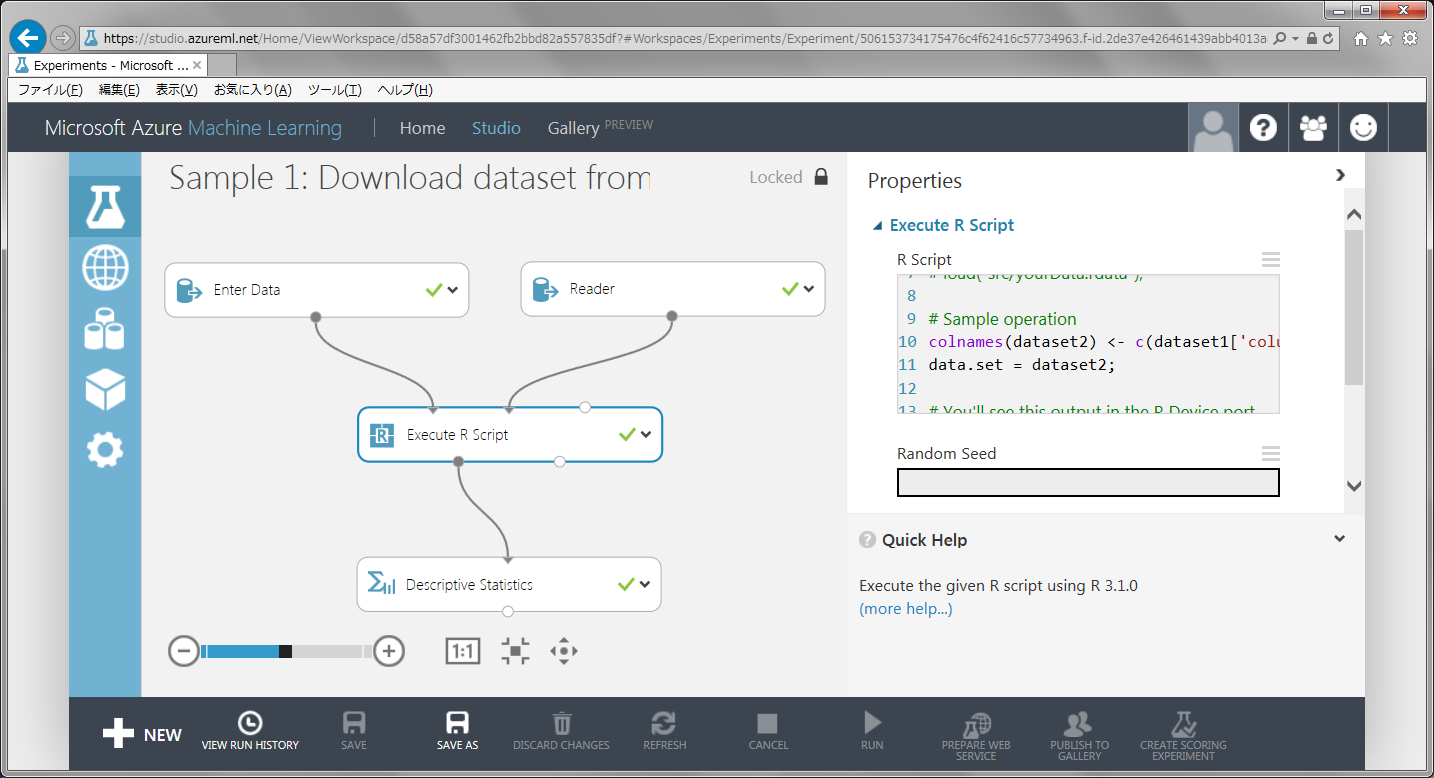Open Trained Models cube icon in sidebar
The height and width of the screenshot is (778, 1434).
coord(105,390)
